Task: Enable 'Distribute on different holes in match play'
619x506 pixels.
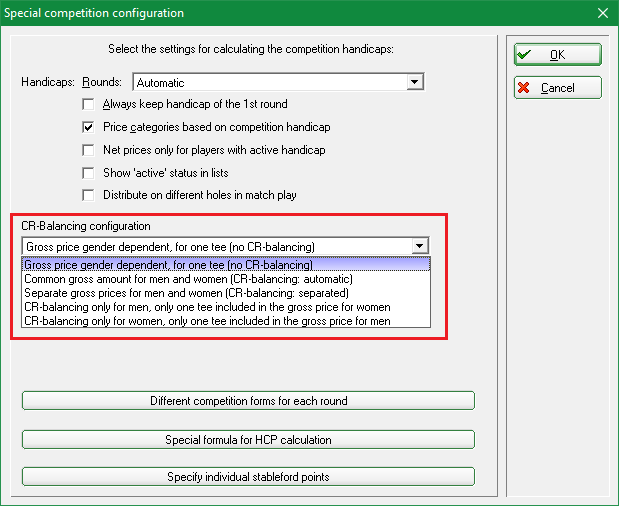Action: pyautogui.click(x=89, y=195)
